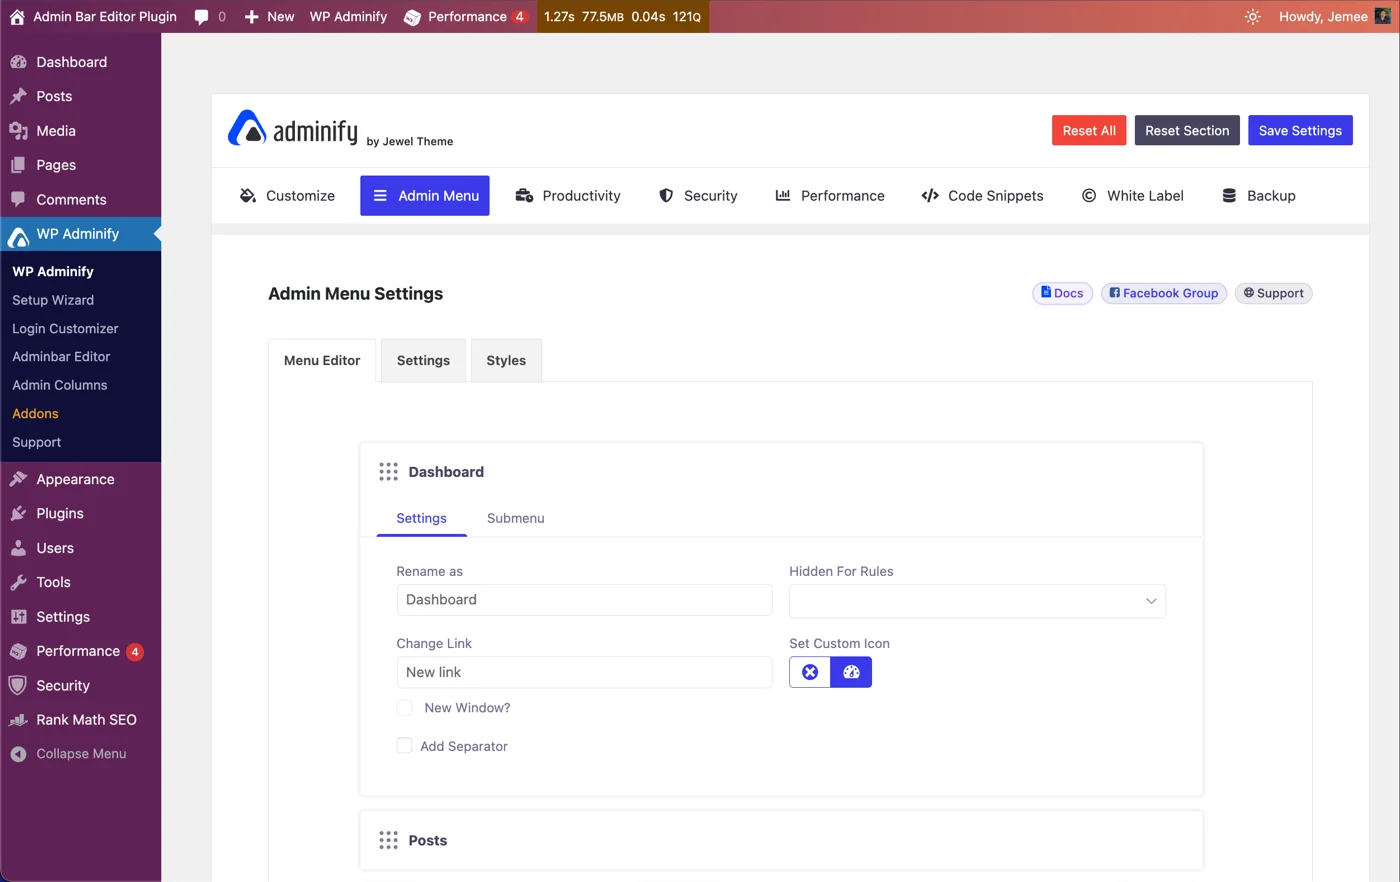Open the Facebook Group link
The width and height of the screenshot is (1400, 882).
tap(1163, 293)
